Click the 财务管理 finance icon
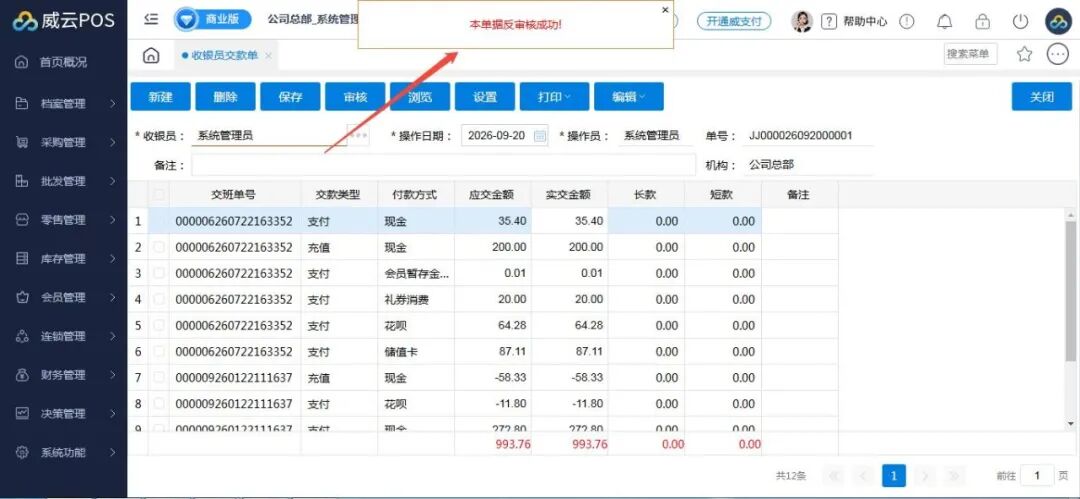 coord(22,375)
